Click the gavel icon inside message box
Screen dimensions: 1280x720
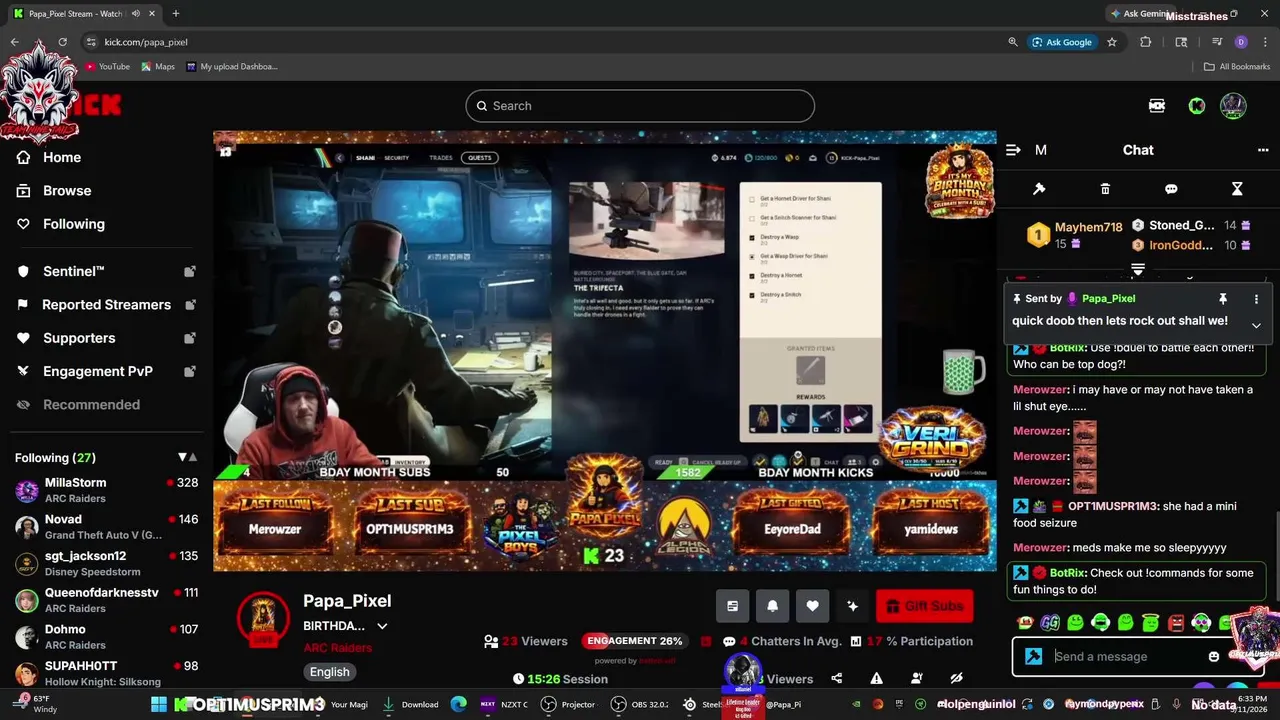click(x=1034, y=657)
